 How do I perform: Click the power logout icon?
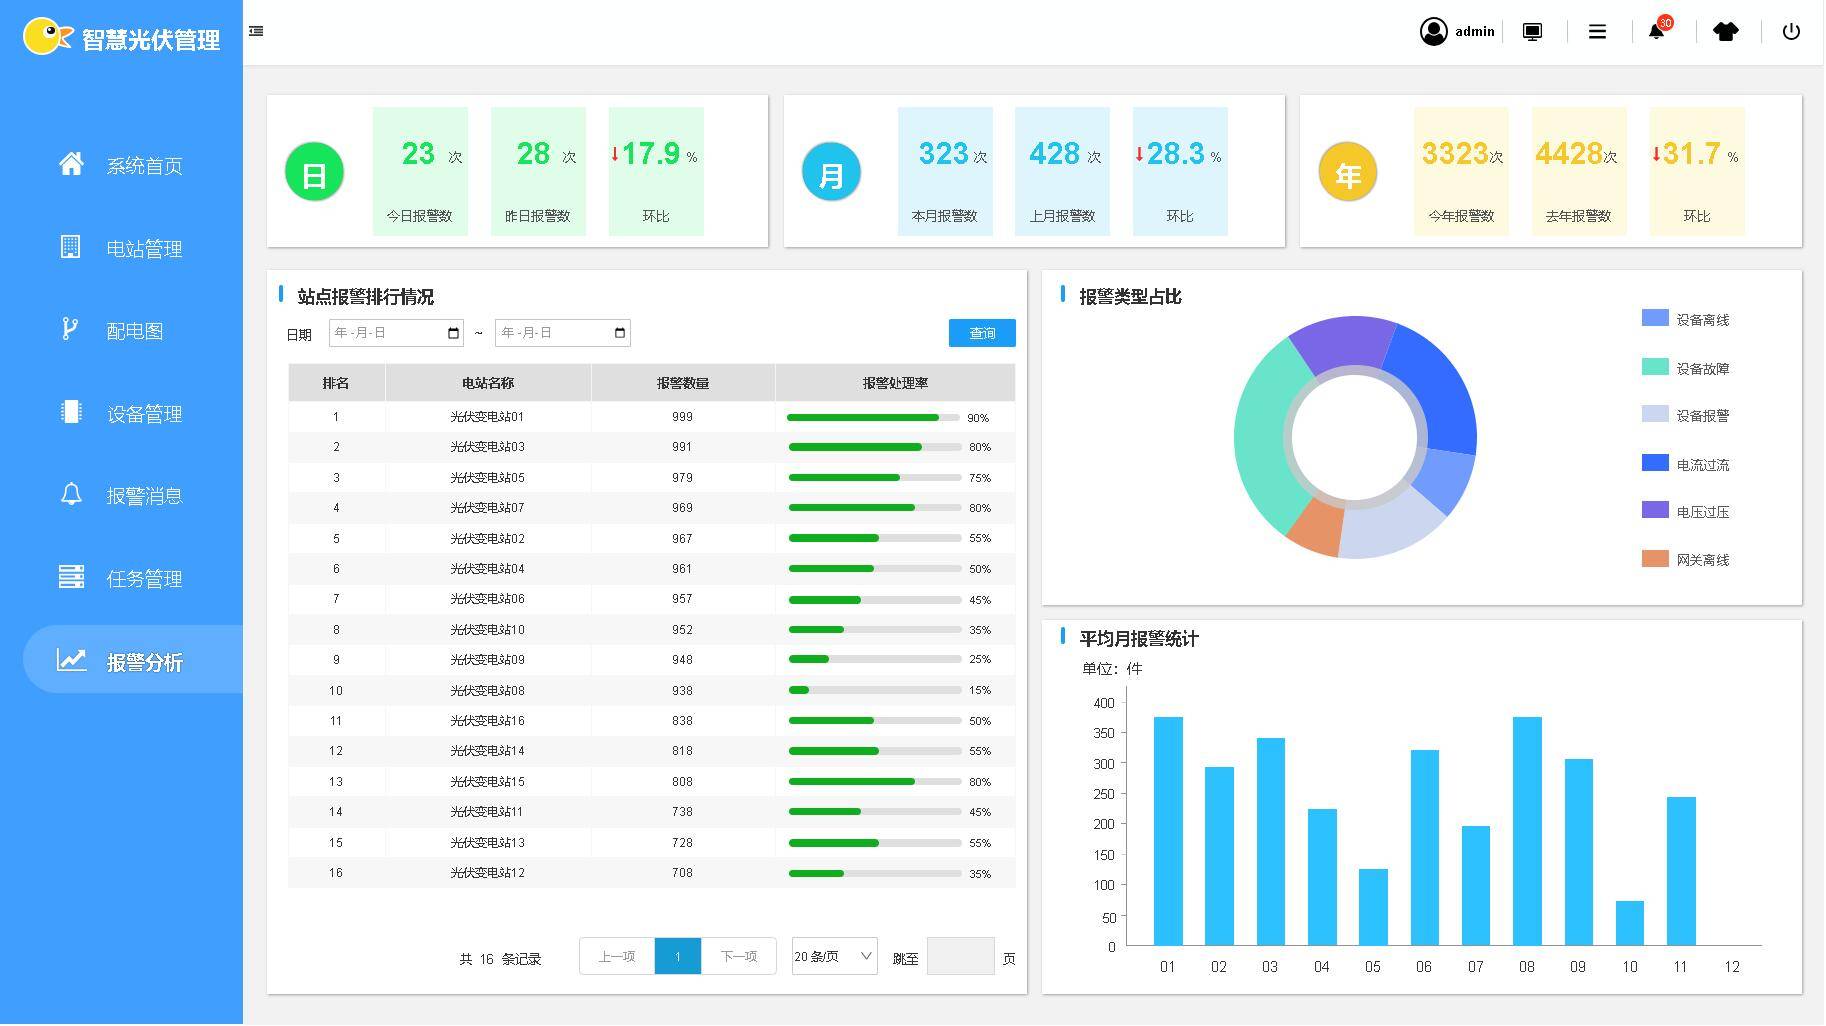tap(1791, 32)
